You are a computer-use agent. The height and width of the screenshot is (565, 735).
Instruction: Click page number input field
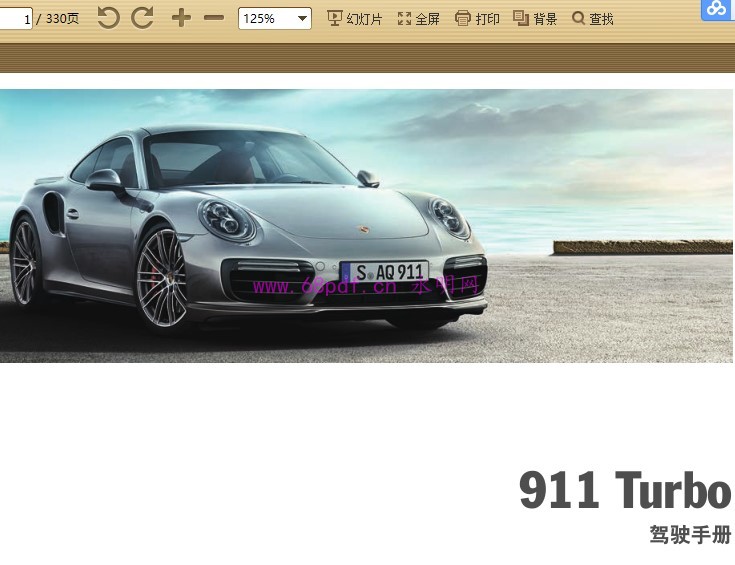coord(15,19)
